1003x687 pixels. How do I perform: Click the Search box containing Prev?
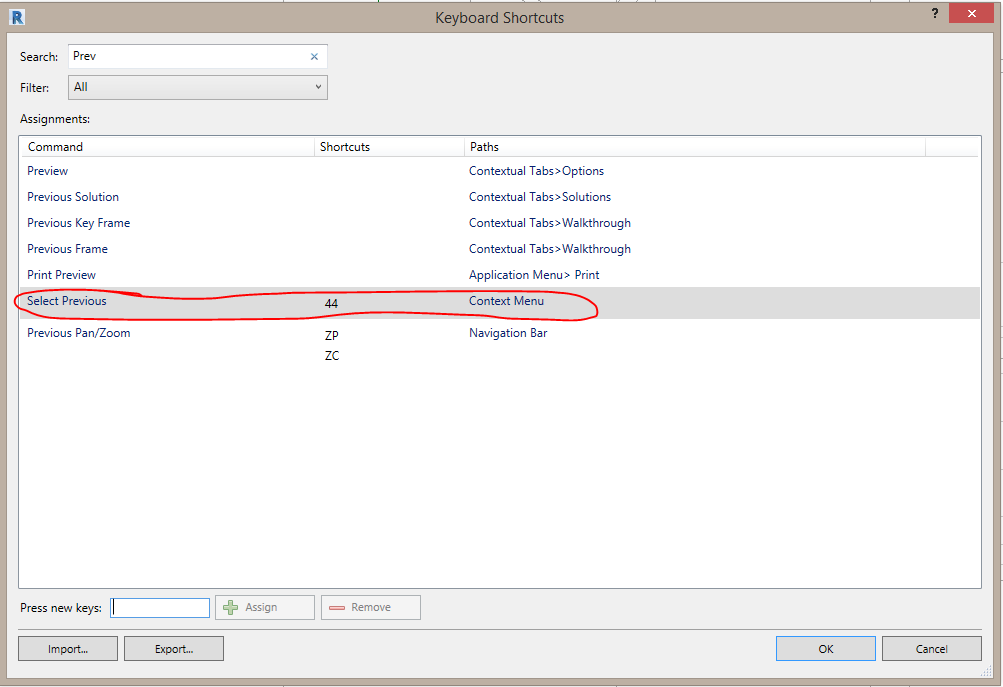[180, 56]
